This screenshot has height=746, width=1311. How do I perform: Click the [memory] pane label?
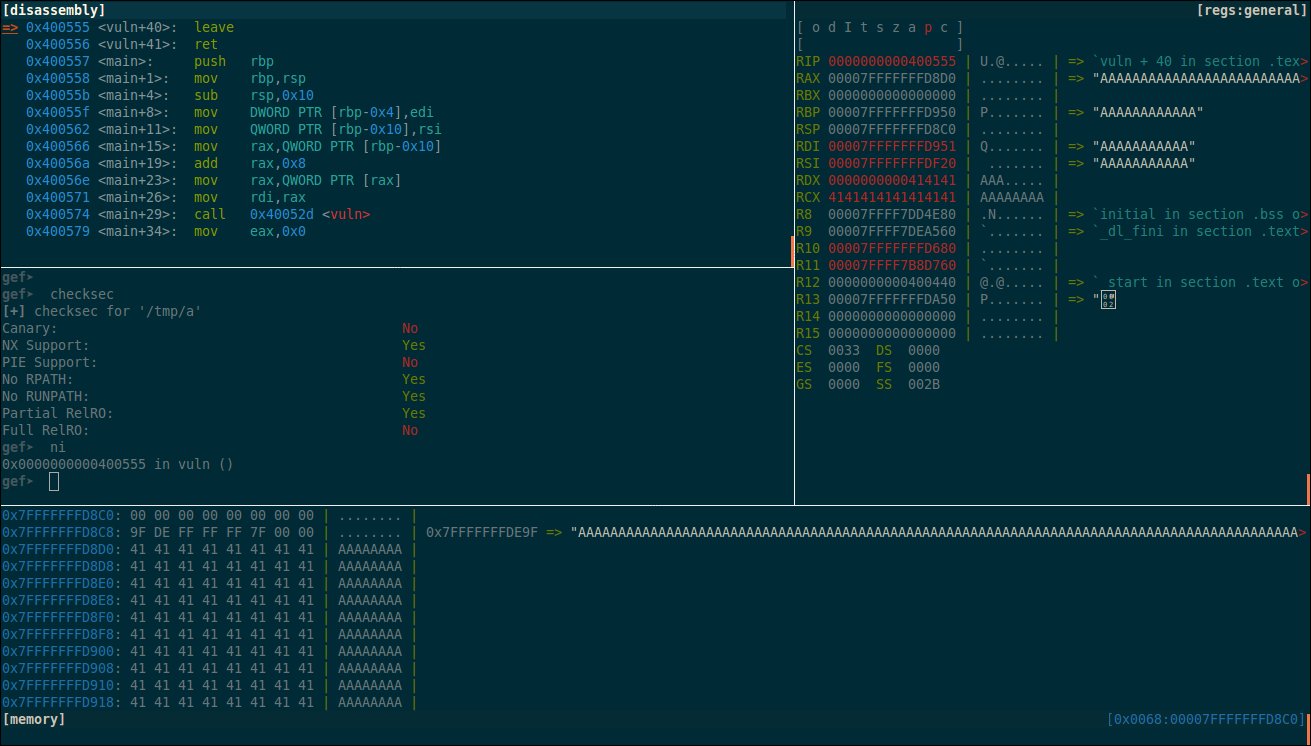click(34, 719)
